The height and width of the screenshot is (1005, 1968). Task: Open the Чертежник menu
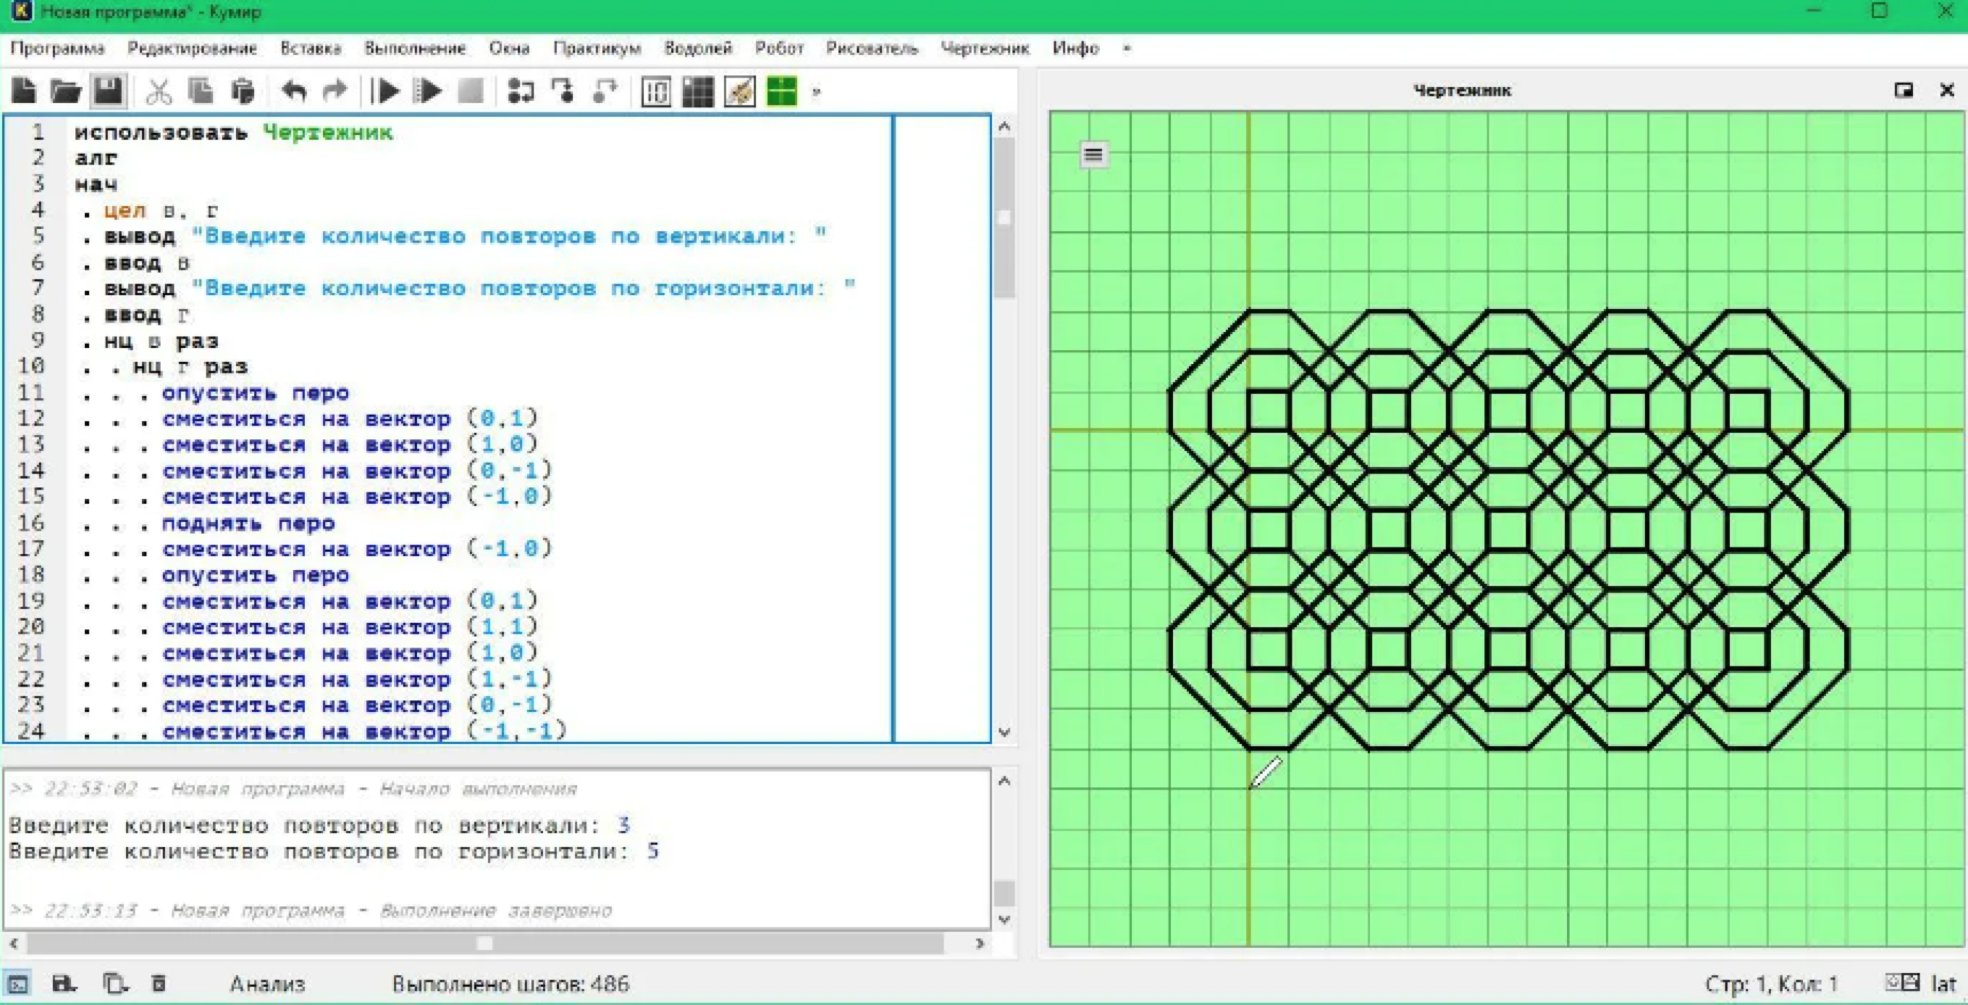[985, 48]
